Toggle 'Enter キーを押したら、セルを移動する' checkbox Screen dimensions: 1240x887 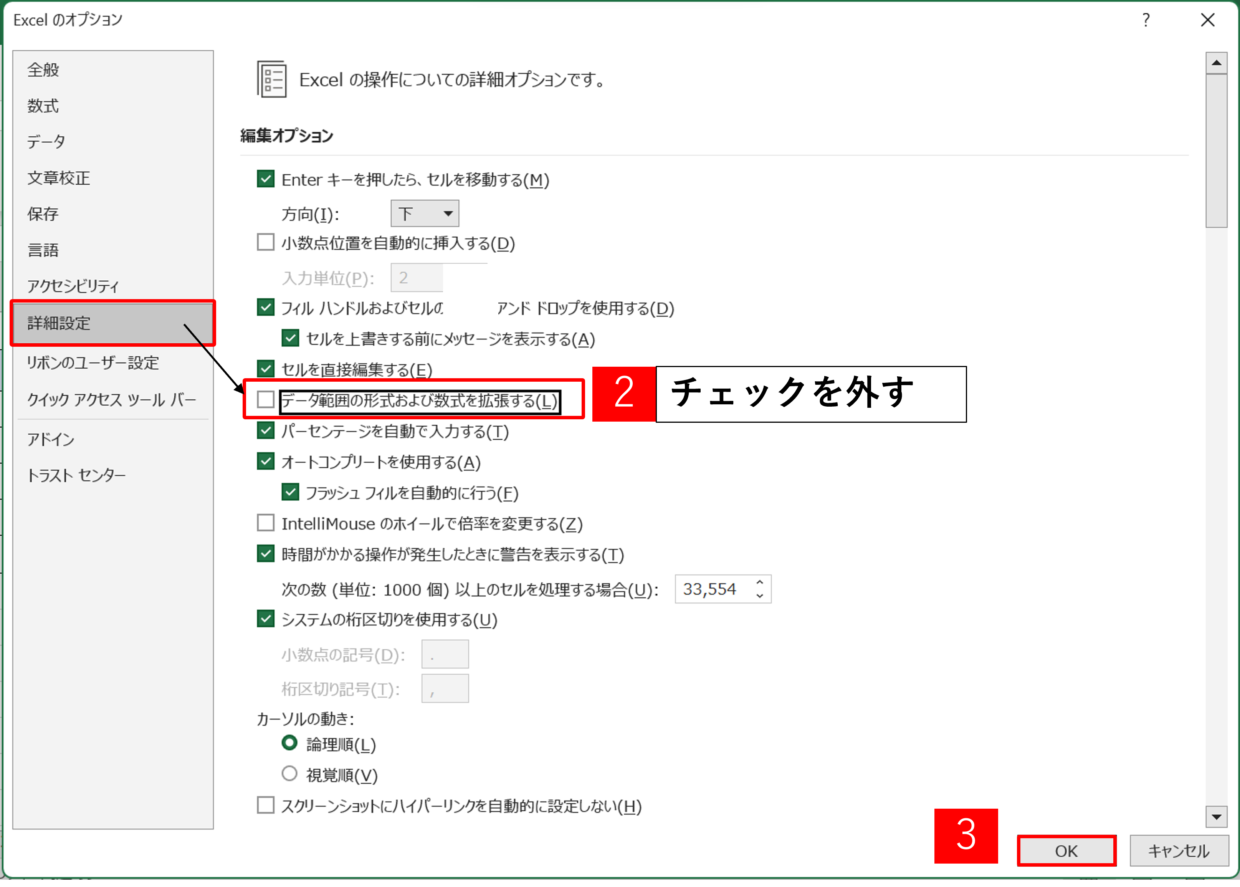pyautogui.click(x=265, y=180)
